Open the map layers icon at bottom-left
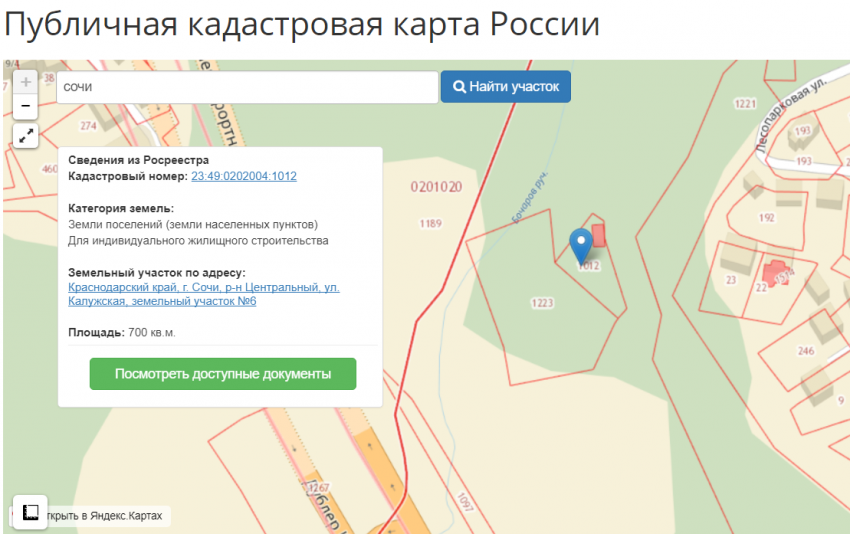 point(30,512)
